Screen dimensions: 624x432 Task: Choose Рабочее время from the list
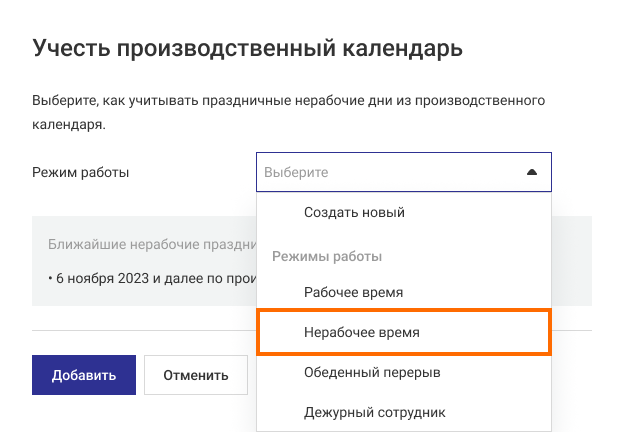pyautogui.click(x=353, y=293)
